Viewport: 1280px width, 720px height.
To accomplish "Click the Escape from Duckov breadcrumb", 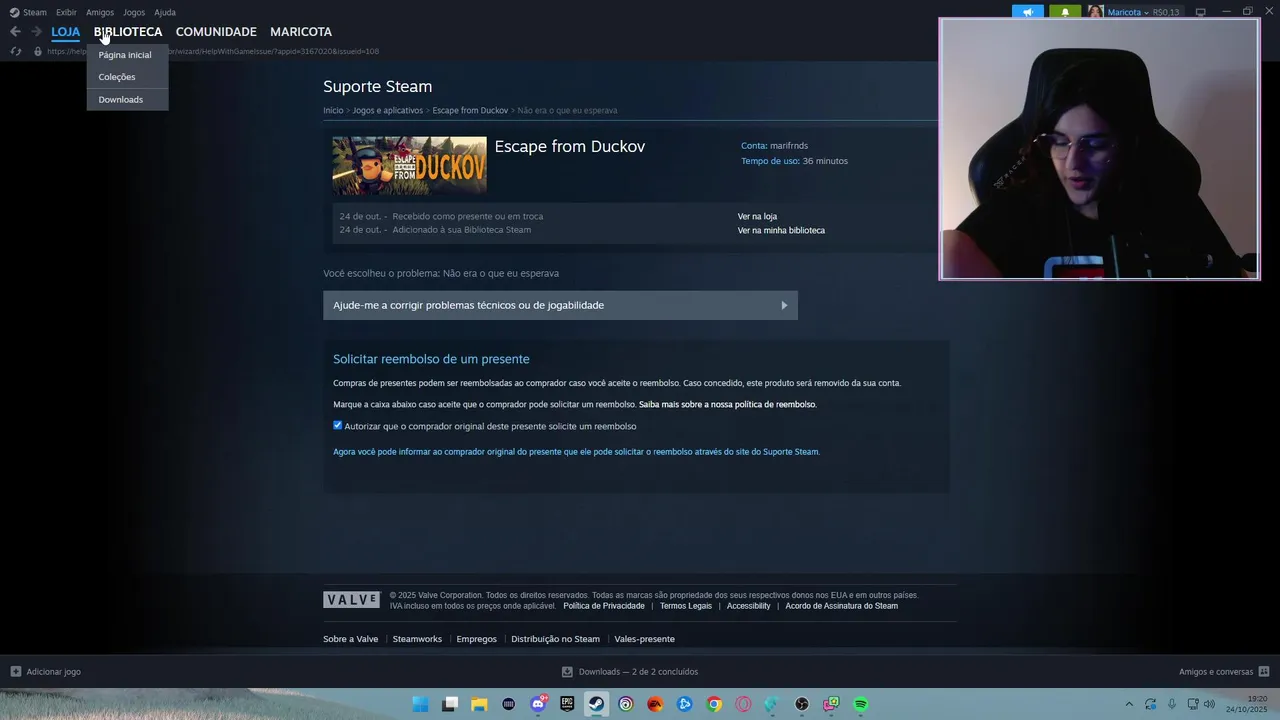I will [x=470, y=110].
